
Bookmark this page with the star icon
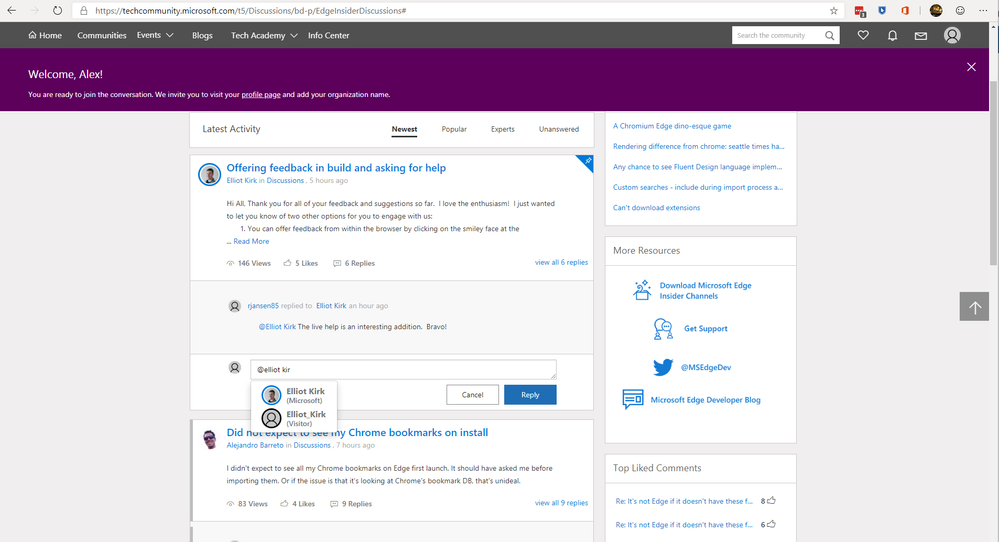pyautogui.click(x=833, y=10)
